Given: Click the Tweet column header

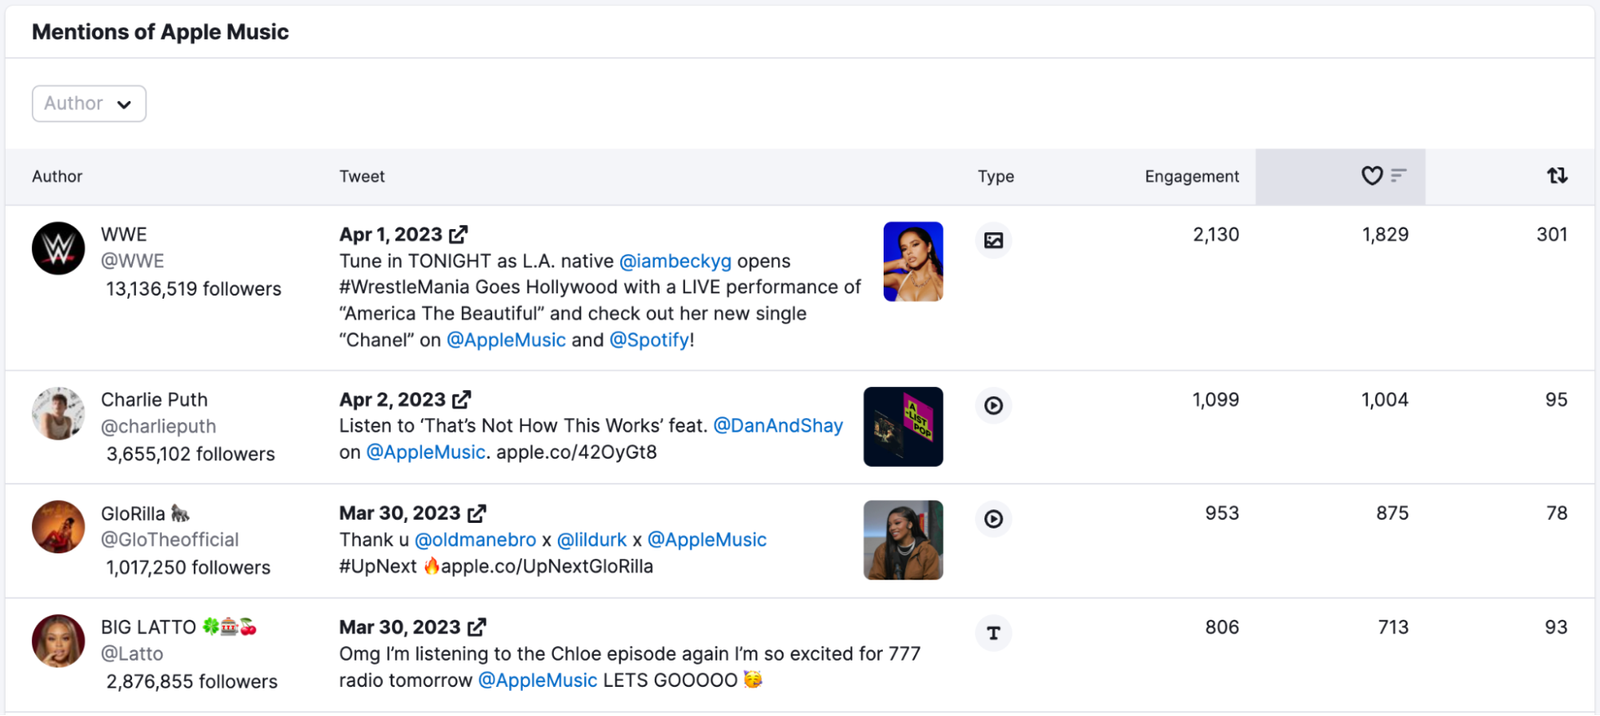Looking at the screenshot, I should [362, 176].
